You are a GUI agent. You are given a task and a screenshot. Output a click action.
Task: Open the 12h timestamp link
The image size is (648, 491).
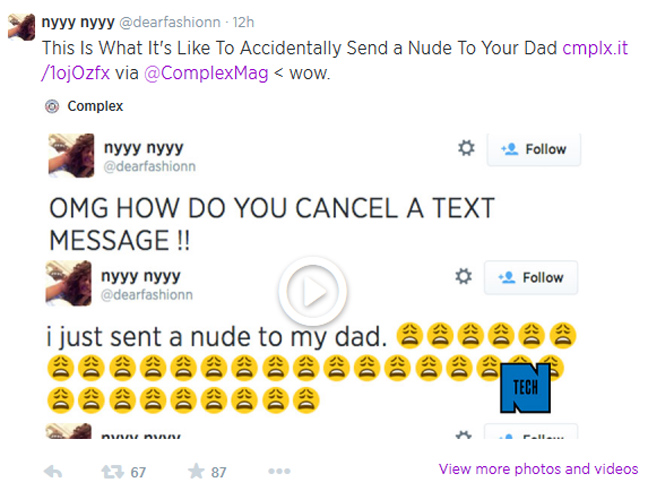[x=243, y=22]
